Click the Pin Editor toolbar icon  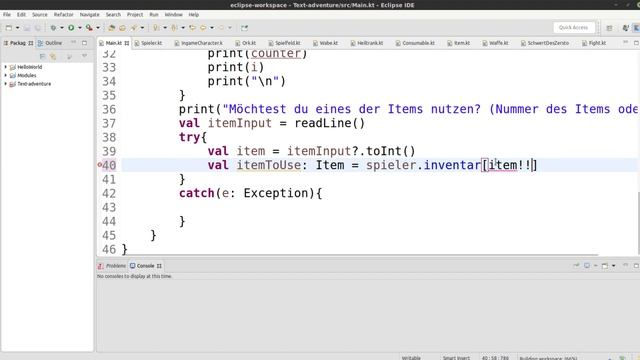(x=244, y=28)
